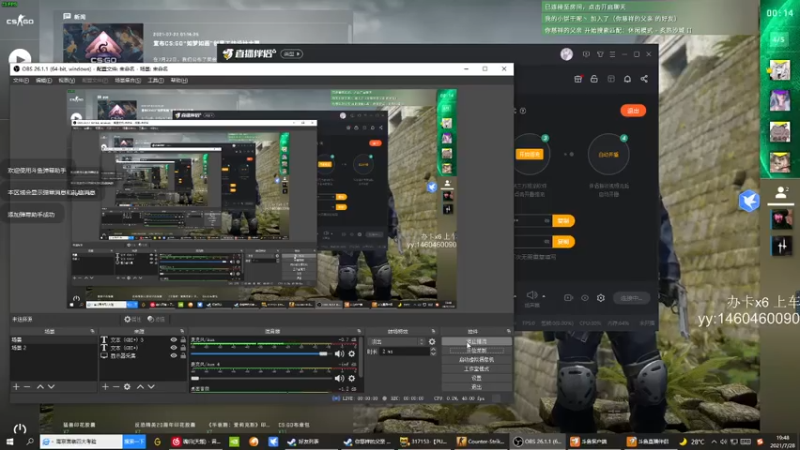This screenshot has width=800, height=450.
Task: Move scene up with arrow icon
Action: coord(40,387)
